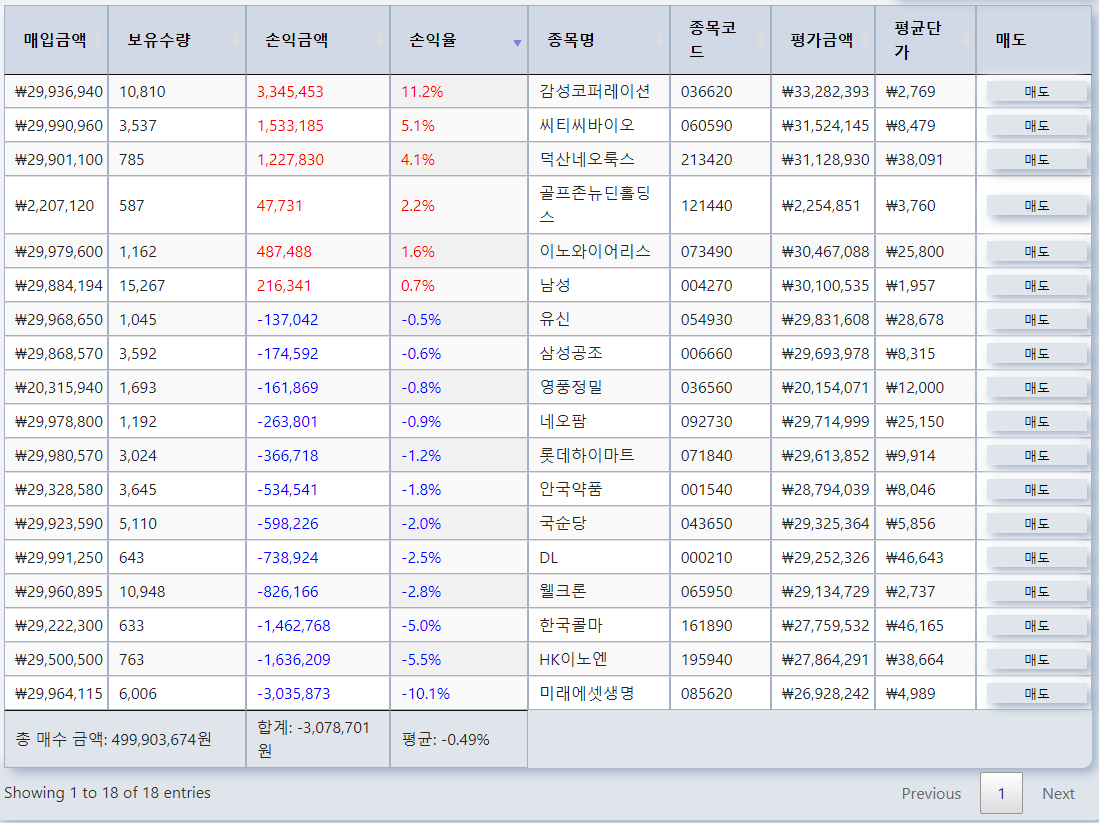Sell 웰크론 with 매도 button
The height and width of the screenshot is (823, 1099).
pos(1037,592)
